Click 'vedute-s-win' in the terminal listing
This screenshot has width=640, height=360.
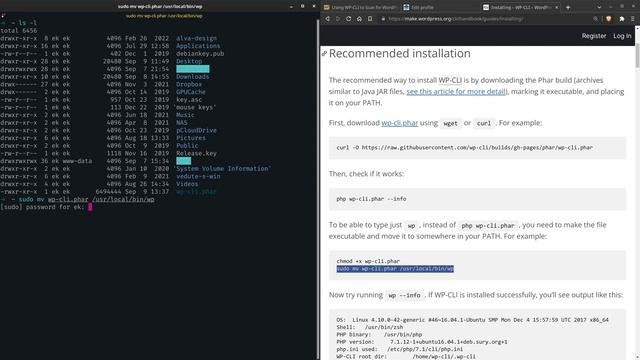198,176
